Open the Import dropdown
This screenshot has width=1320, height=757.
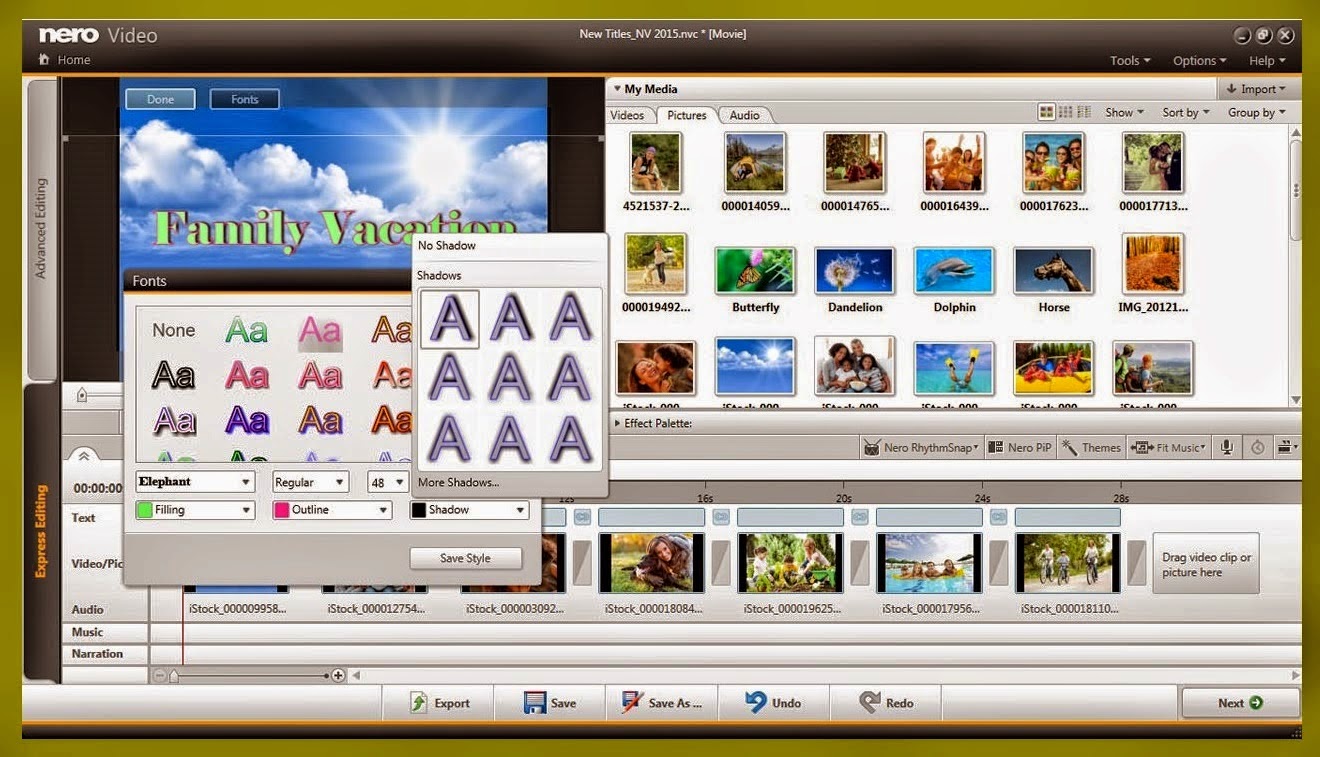tap(1258, 89)
